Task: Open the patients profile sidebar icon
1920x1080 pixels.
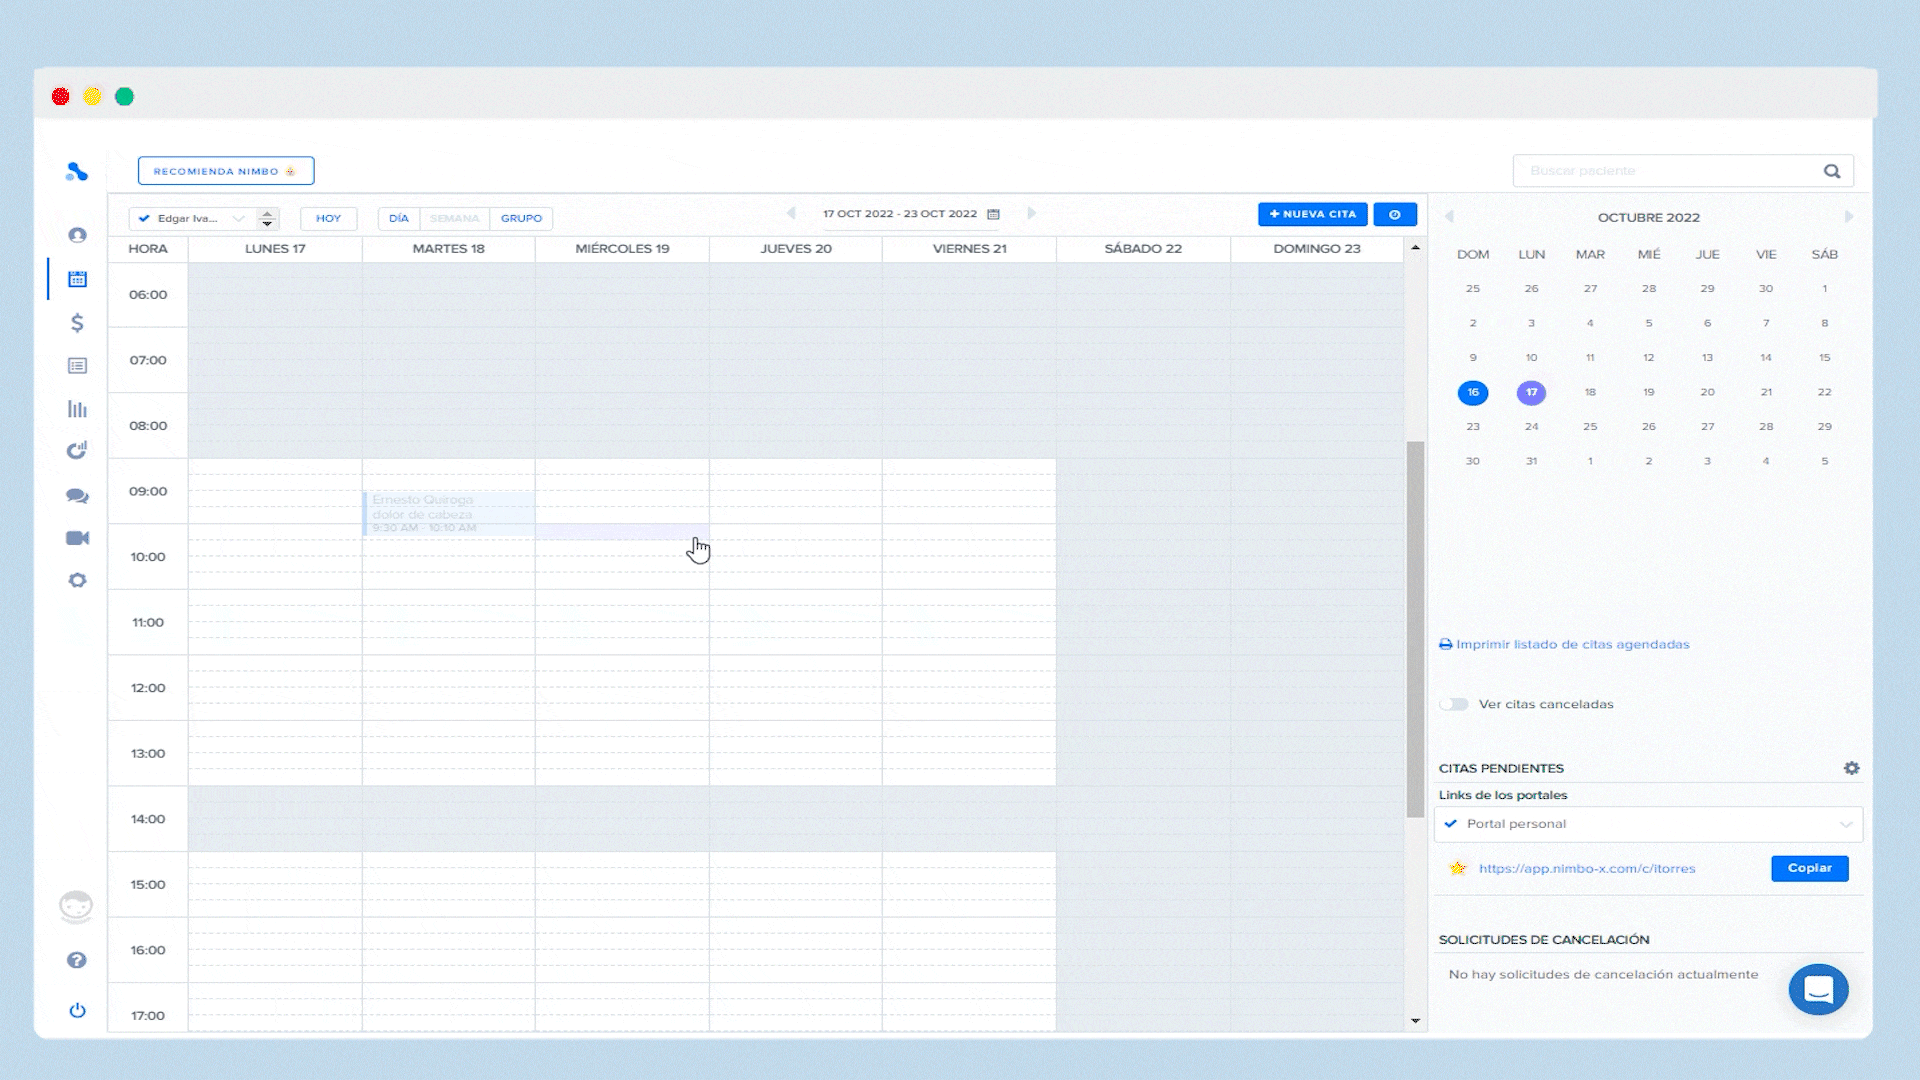Action: [x=77, y=235]
